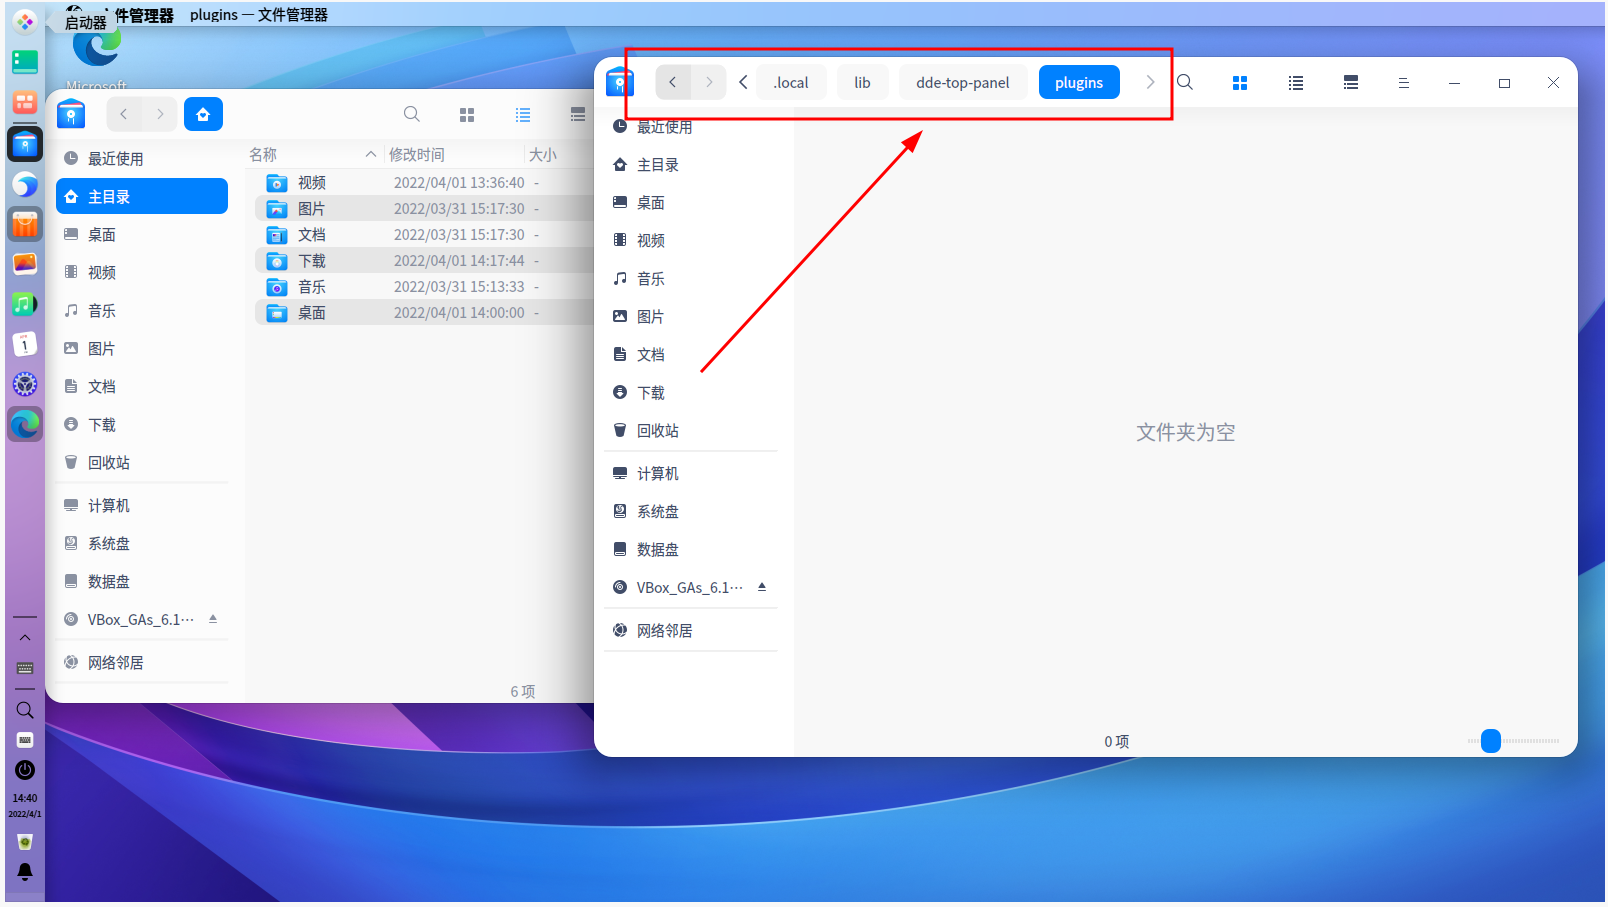
Task: Expand the dock tray arrow
Action: [25, 637]
